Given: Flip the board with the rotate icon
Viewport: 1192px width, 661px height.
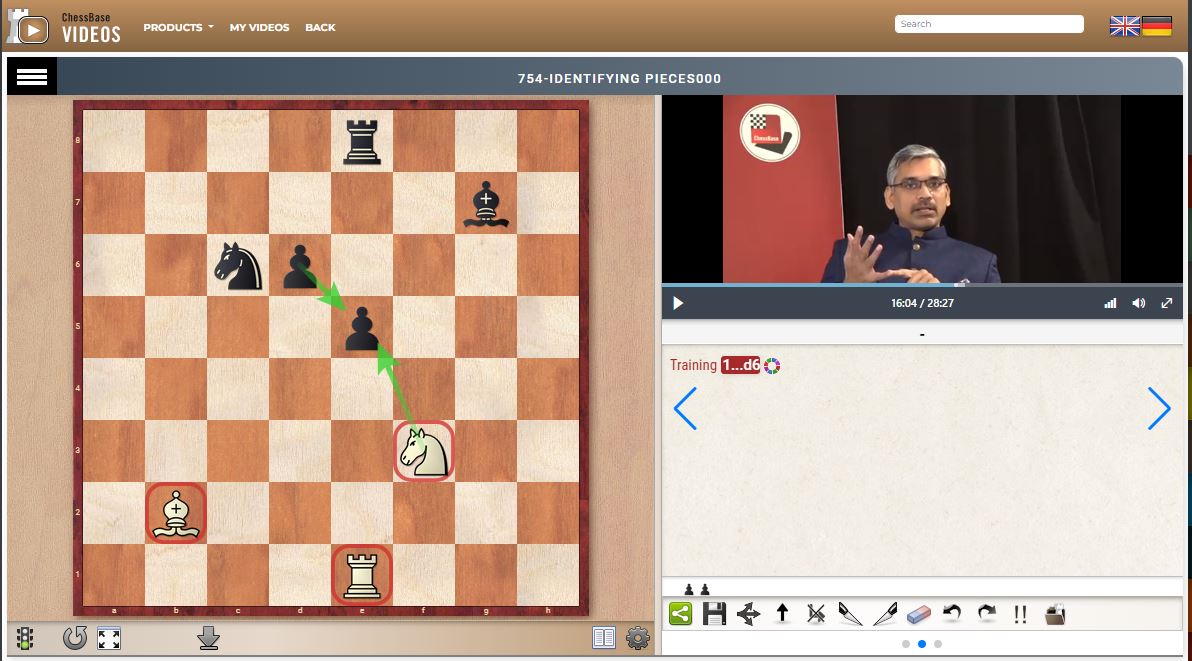Looking at the screenshot, I should point(74,638).
